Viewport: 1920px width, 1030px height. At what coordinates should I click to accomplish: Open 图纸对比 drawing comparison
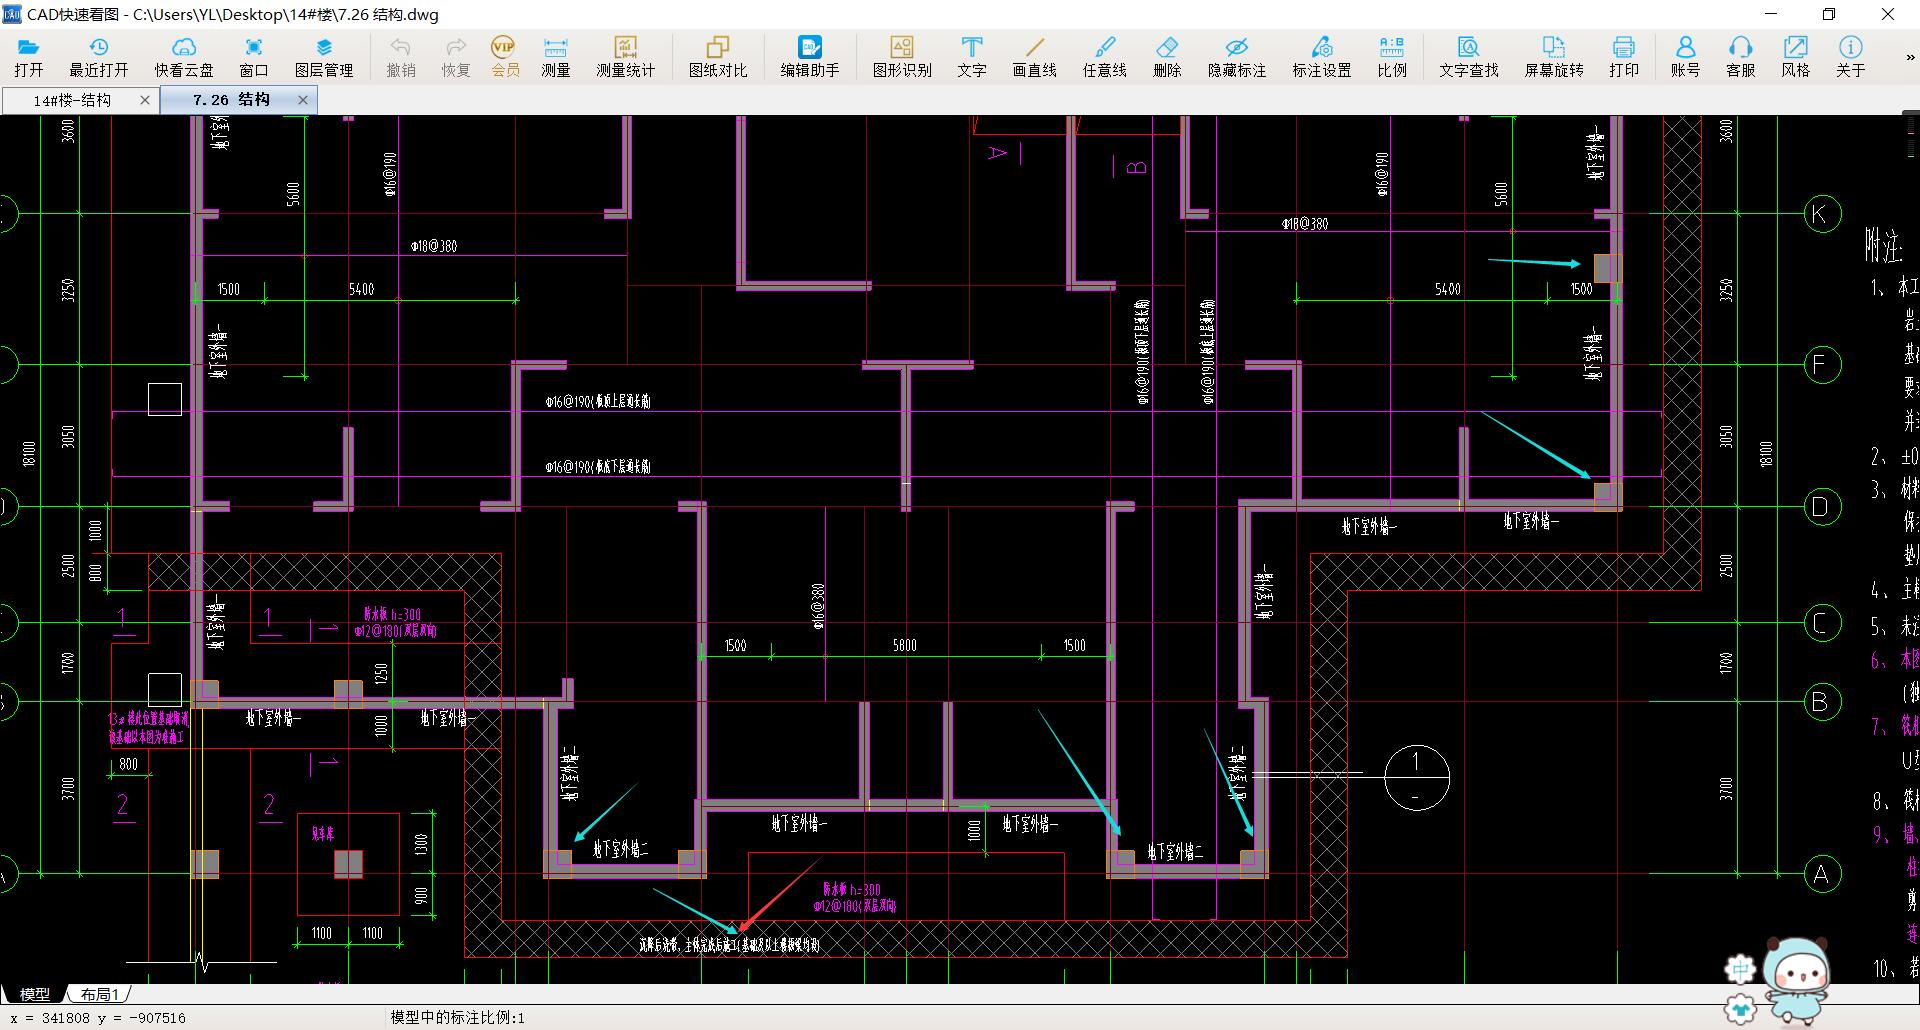pyautogui.click(x=717, y=56)
